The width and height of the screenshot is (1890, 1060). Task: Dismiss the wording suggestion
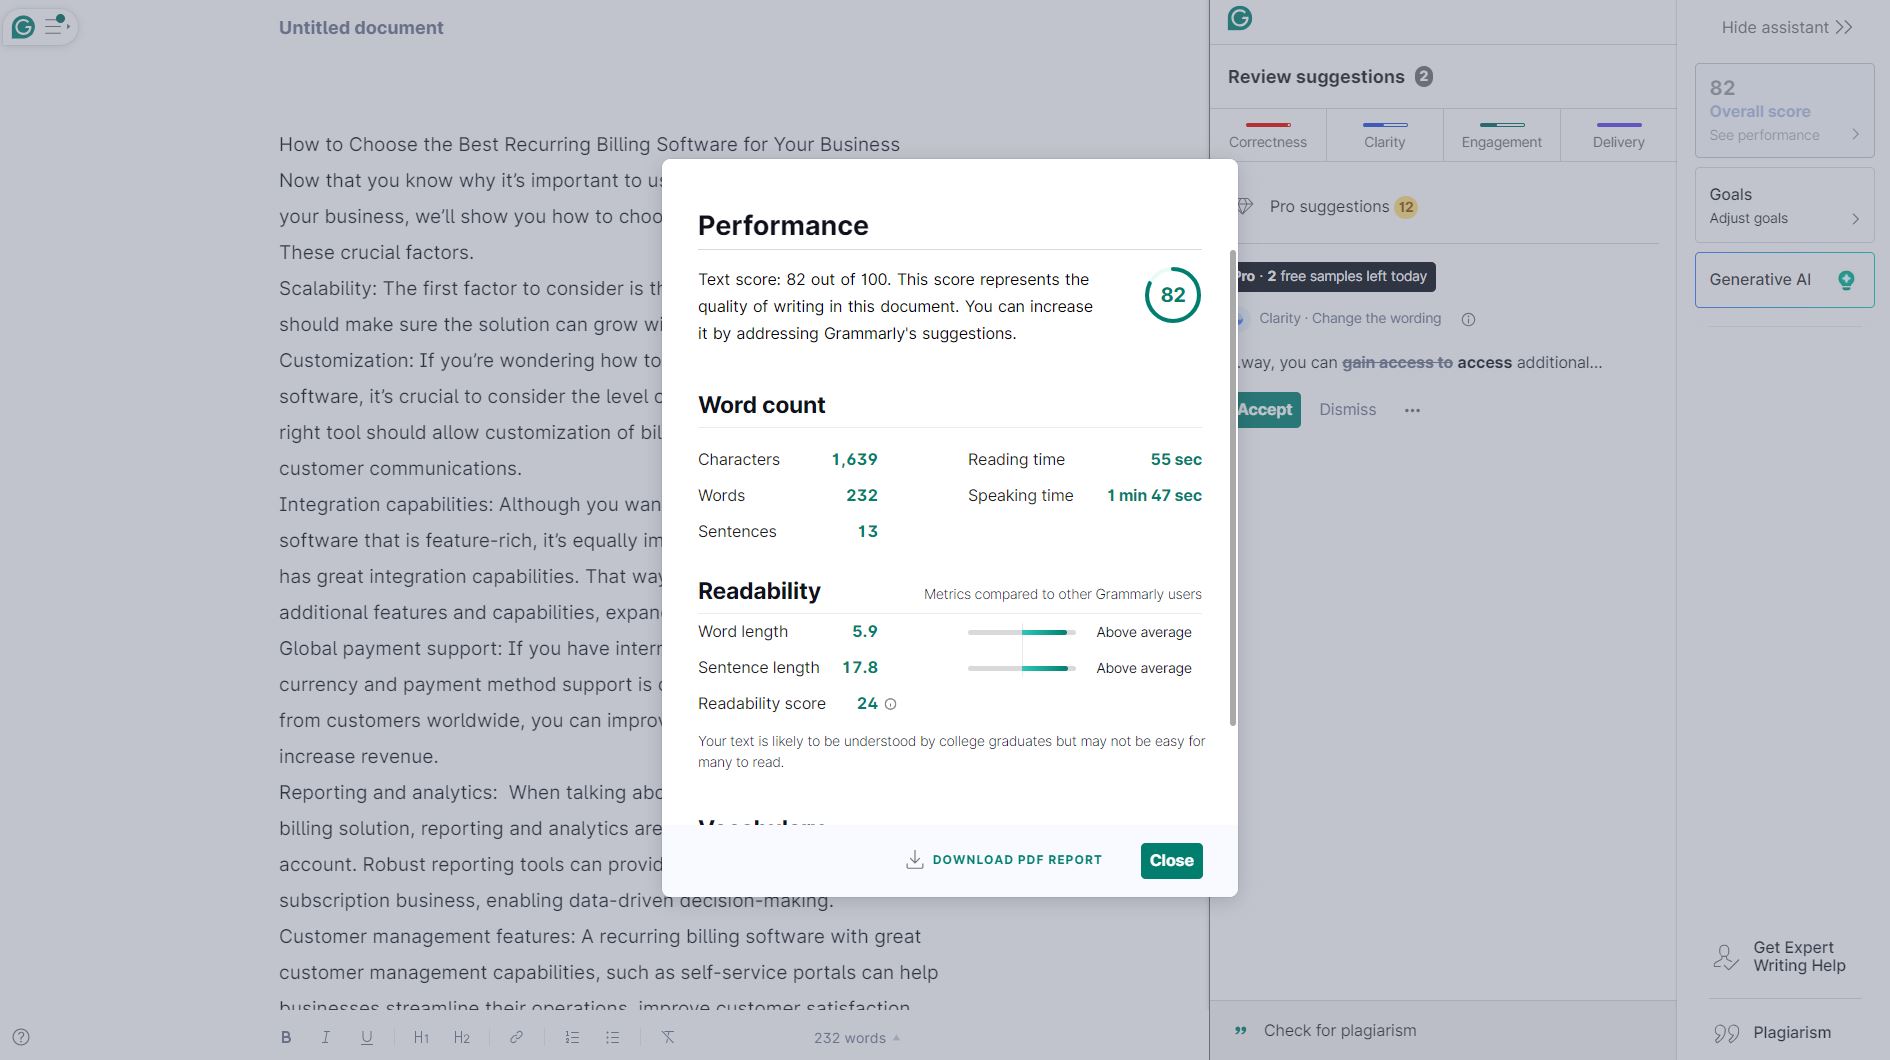pyautogui.click(x=1347, y=410)
